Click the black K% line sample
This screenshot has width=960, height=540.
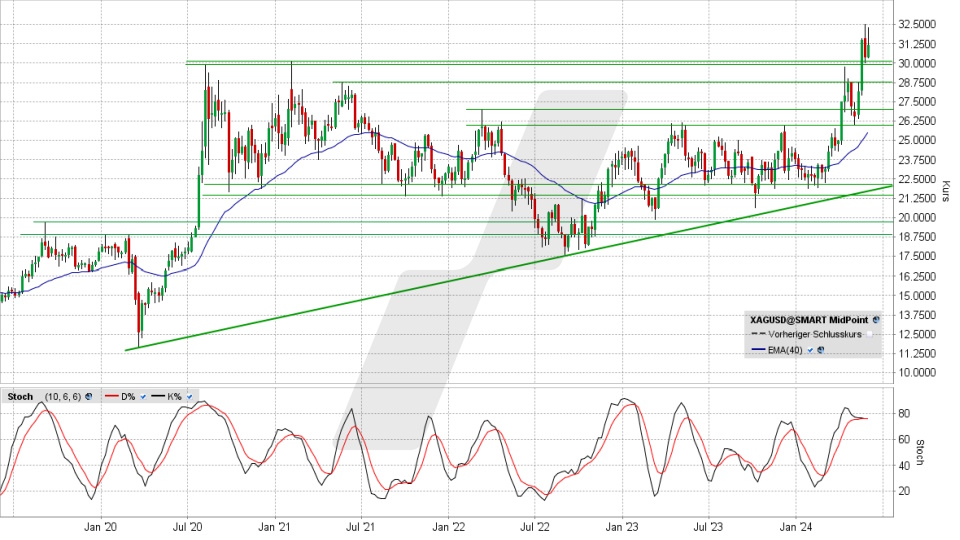(158, 396)
